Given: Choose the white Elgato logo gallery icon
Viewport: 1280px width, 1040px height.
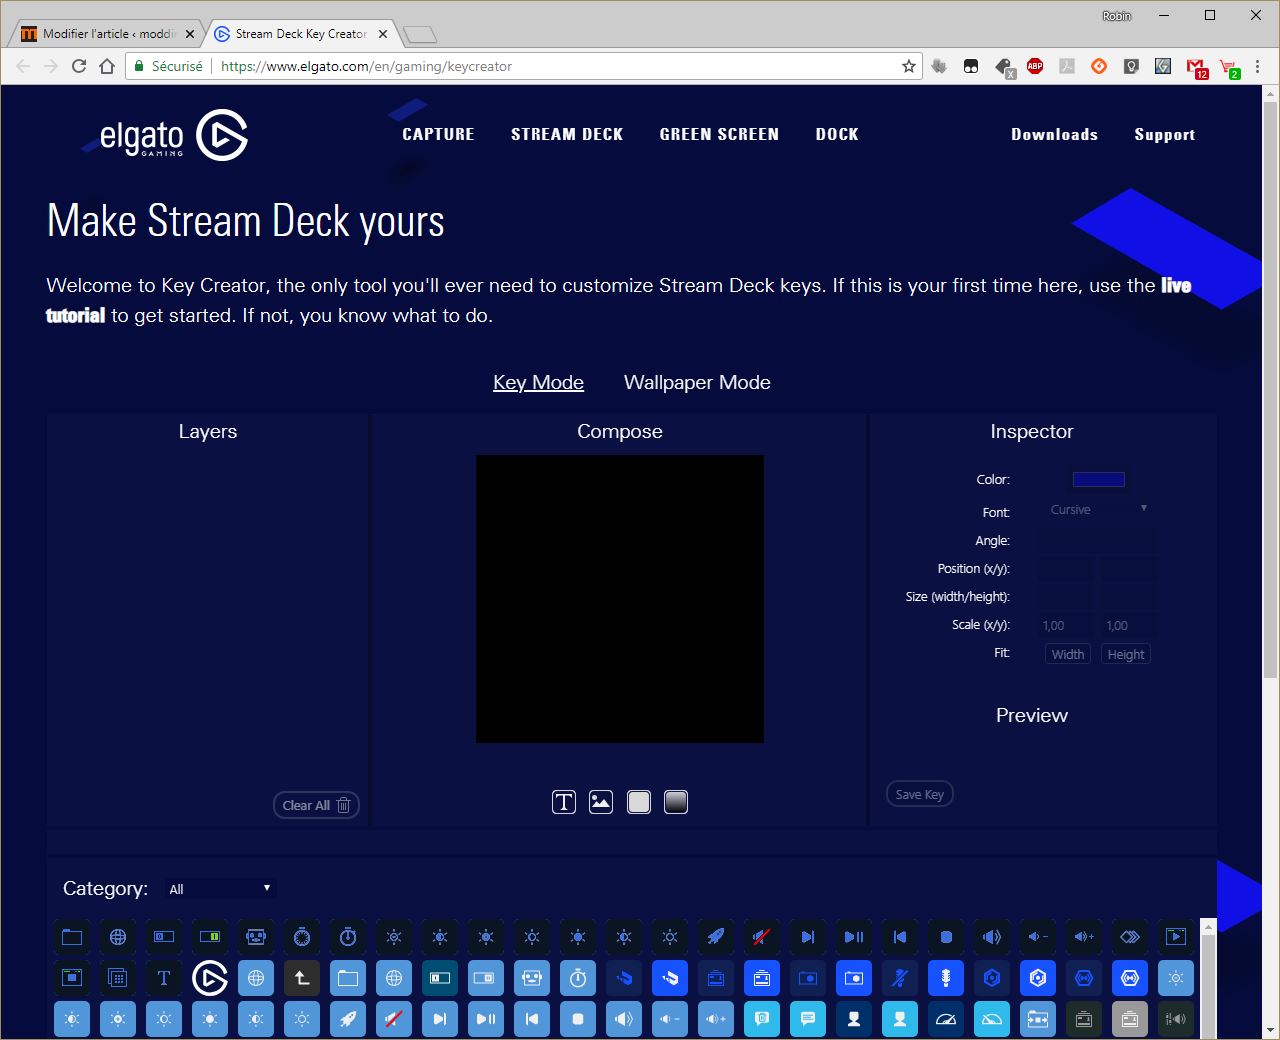Looking at the screenshot, I should (x=210, y=978).
